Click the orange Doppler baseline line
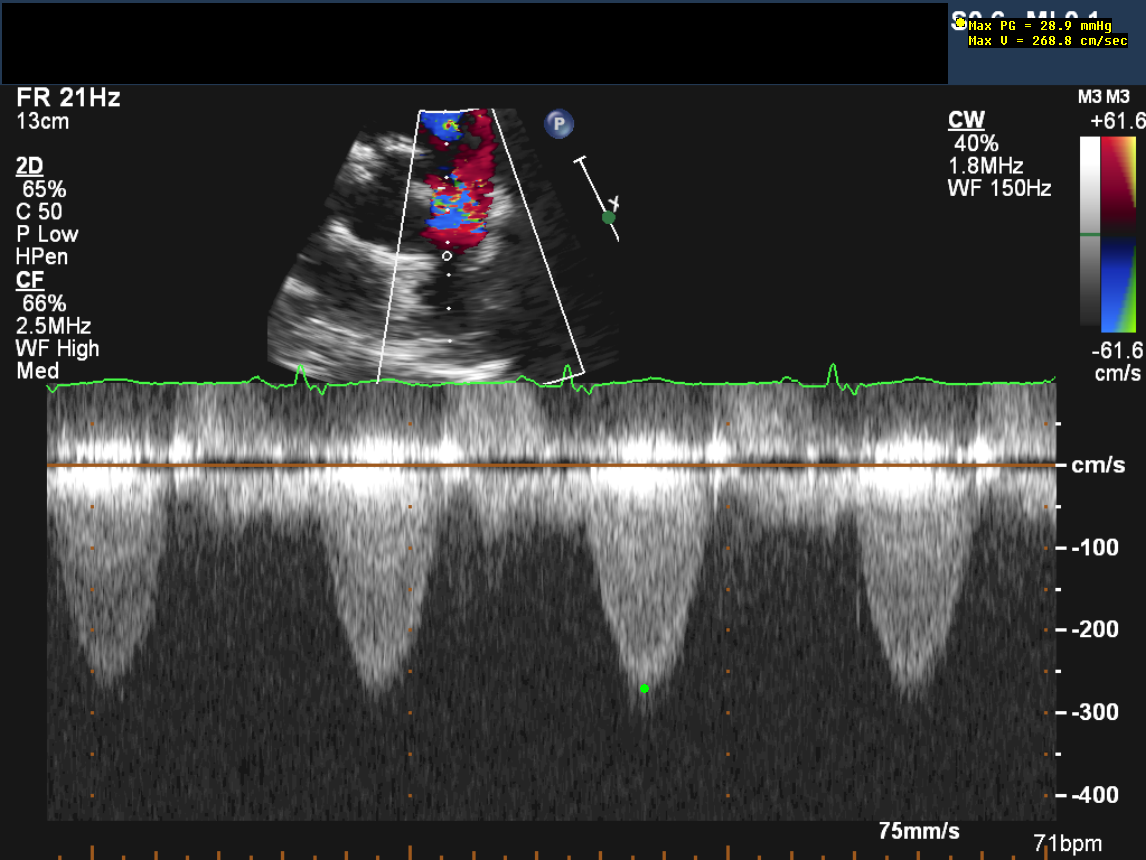Viewport: 1146px width, 860px height. [550, 465]
